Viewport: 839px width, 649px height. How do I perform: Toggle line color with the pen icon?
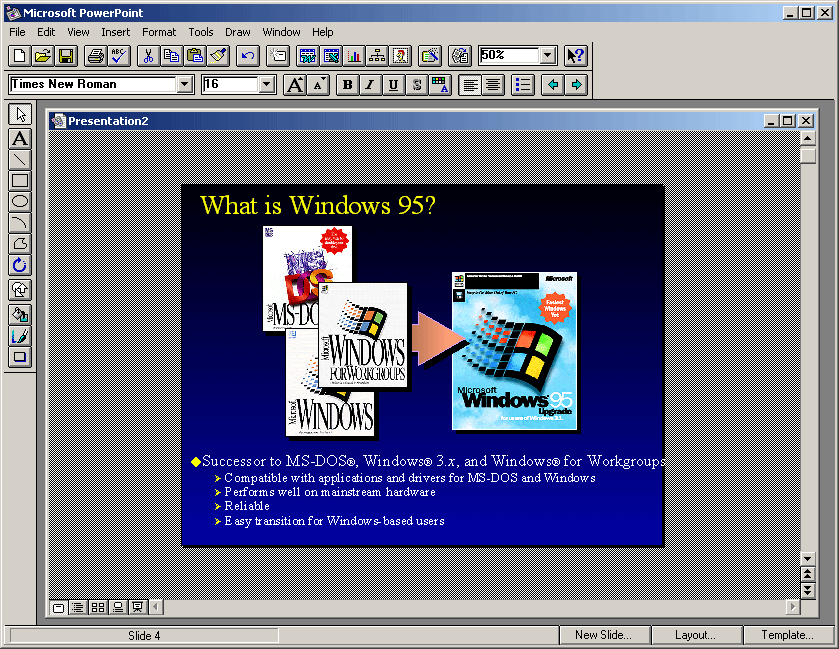click(20, 336)
